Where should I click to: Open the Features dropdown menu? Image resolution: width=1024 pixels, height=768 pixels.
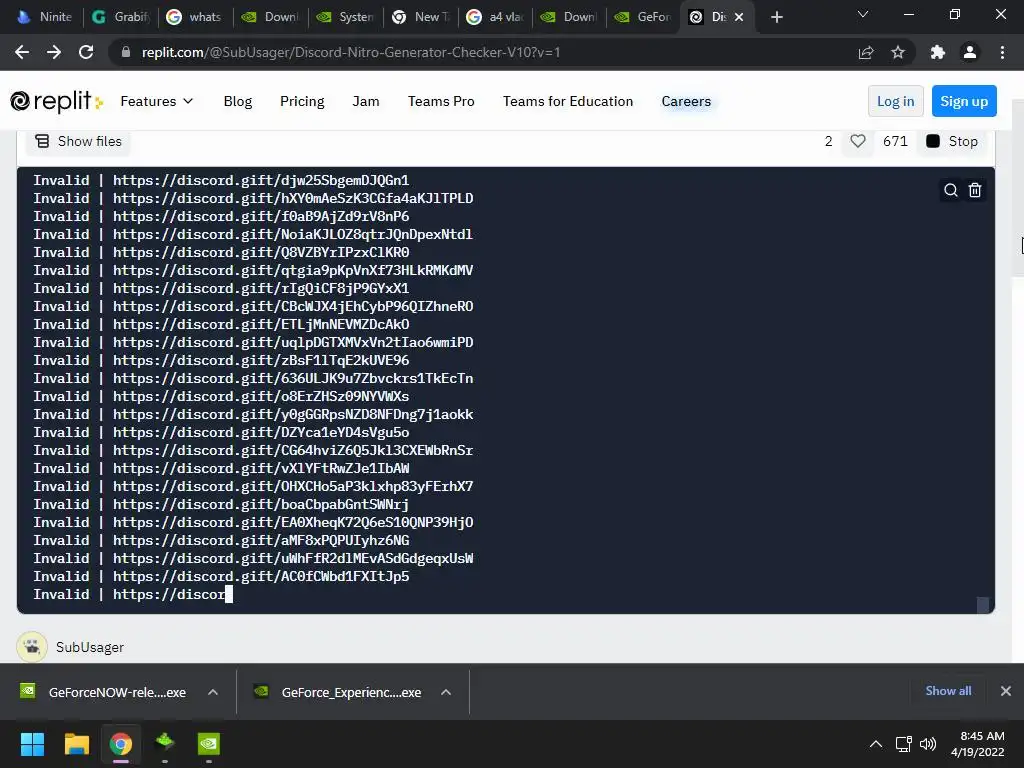(x=157, y=101)
